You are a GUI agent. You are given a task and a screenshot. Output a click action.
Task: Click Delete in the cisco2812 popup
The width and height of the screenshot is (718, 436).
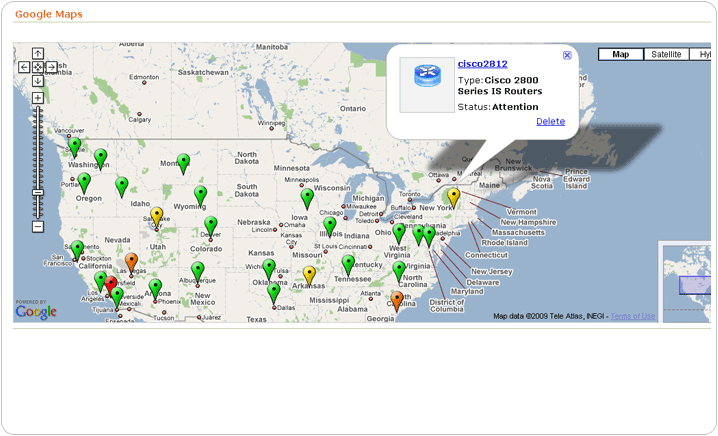click(x=550, y=121)
